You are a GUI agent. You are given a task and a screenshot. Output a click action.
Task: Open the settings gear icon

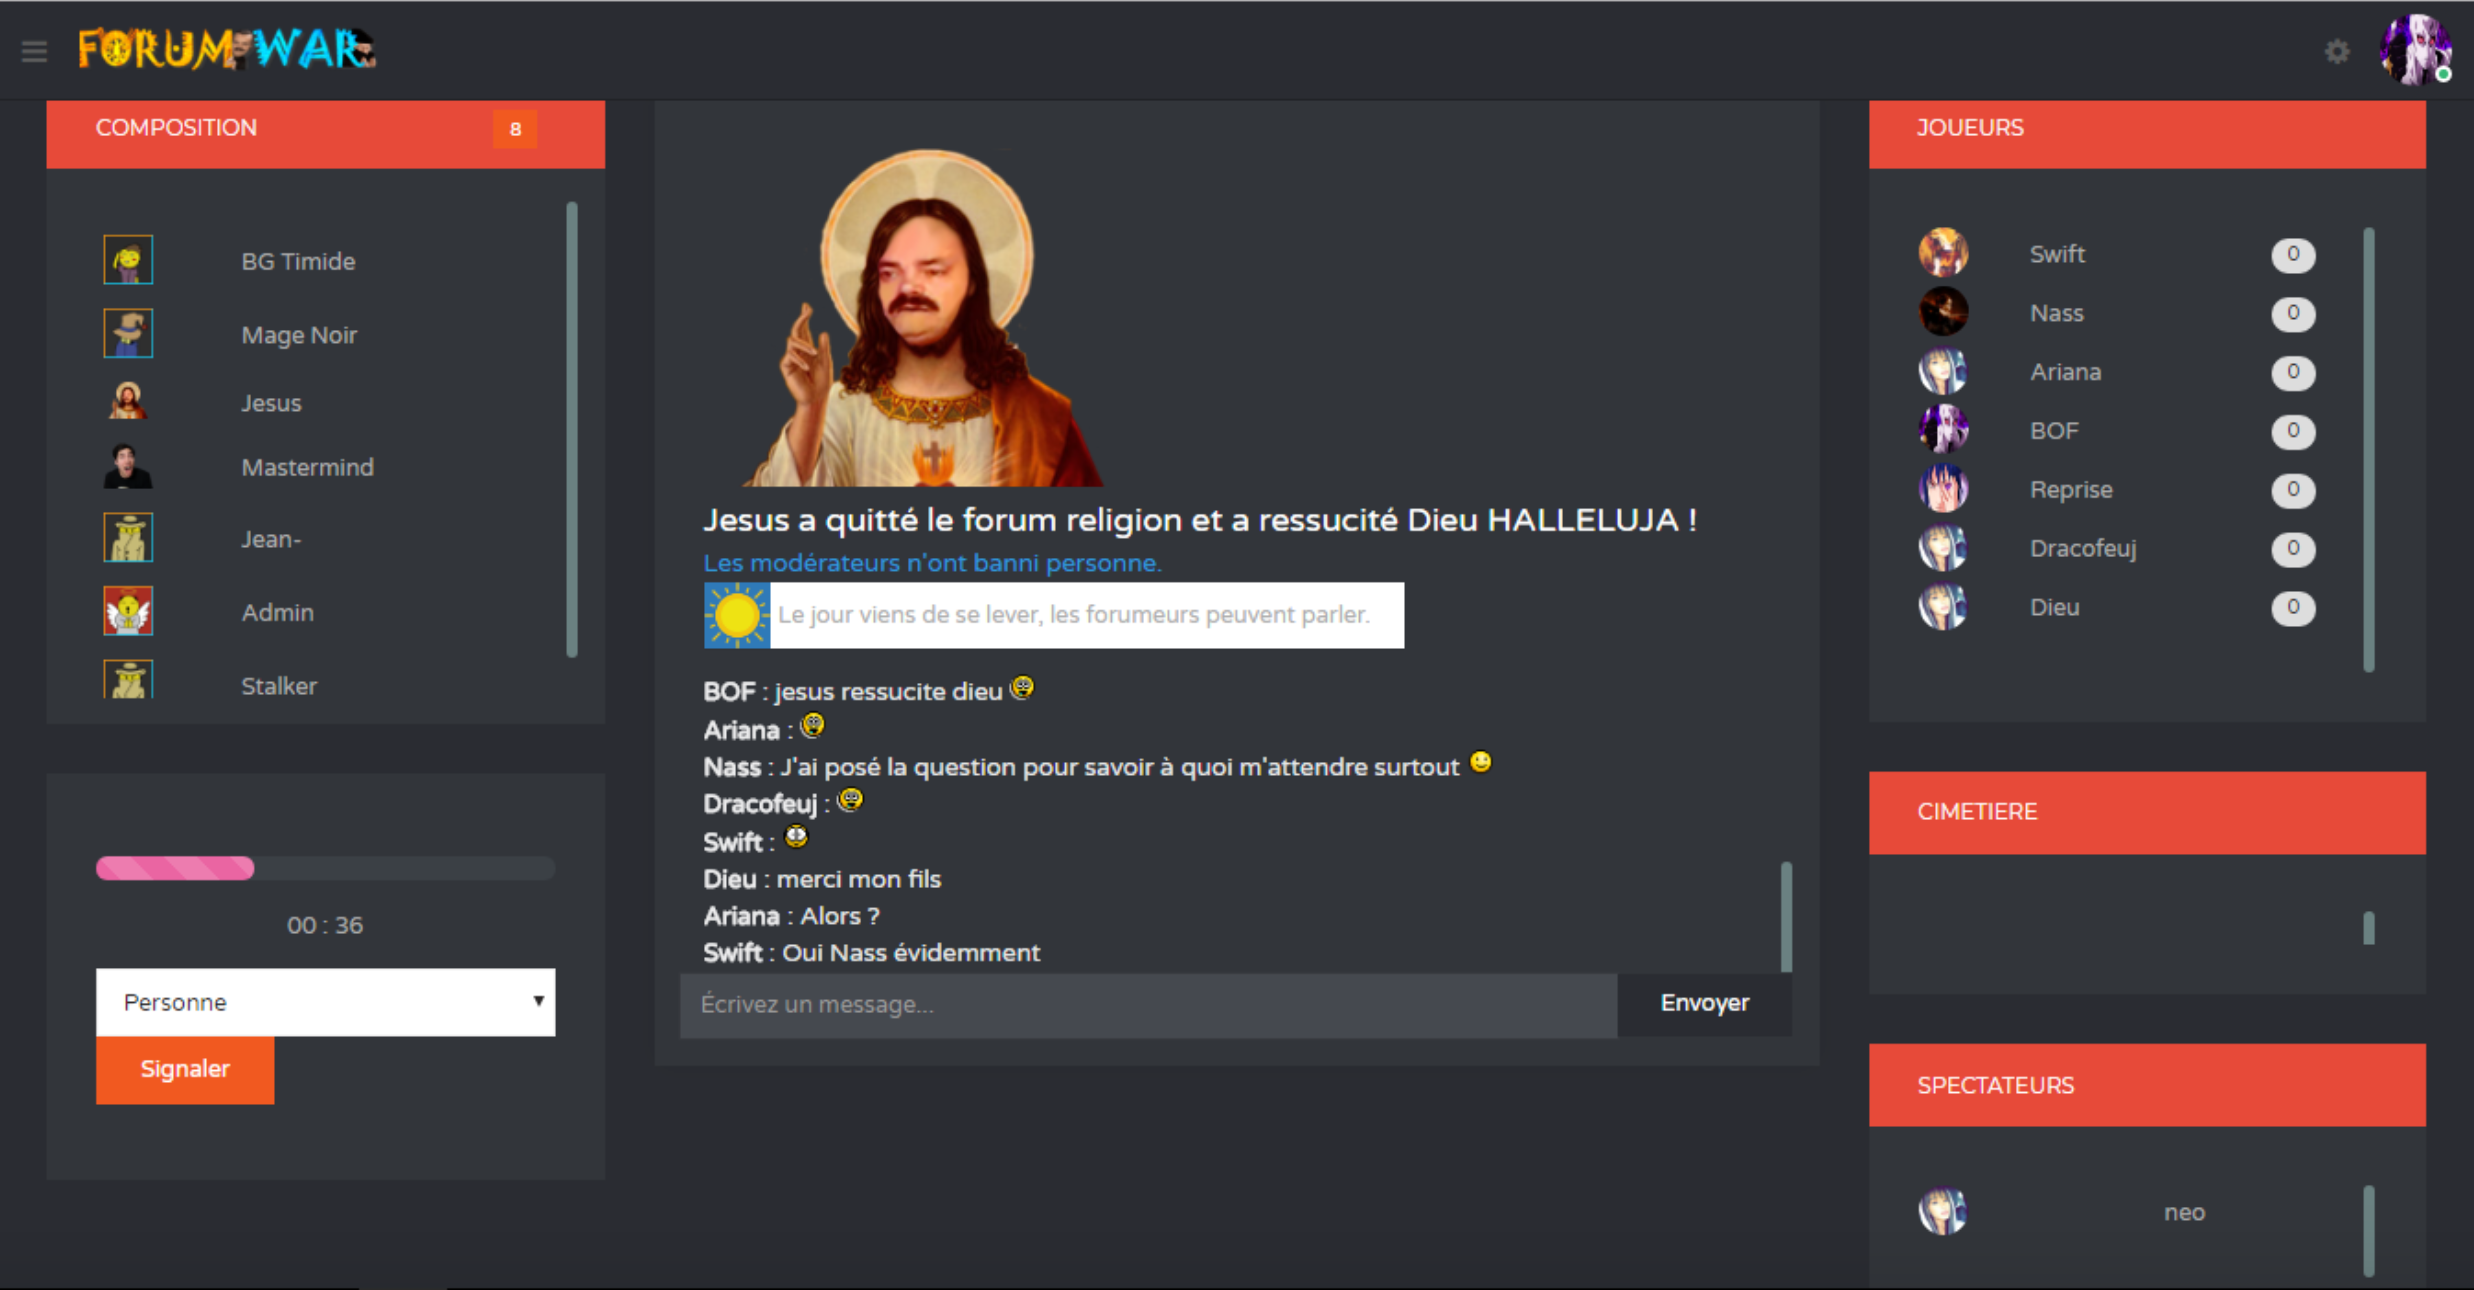point(2336,51)
